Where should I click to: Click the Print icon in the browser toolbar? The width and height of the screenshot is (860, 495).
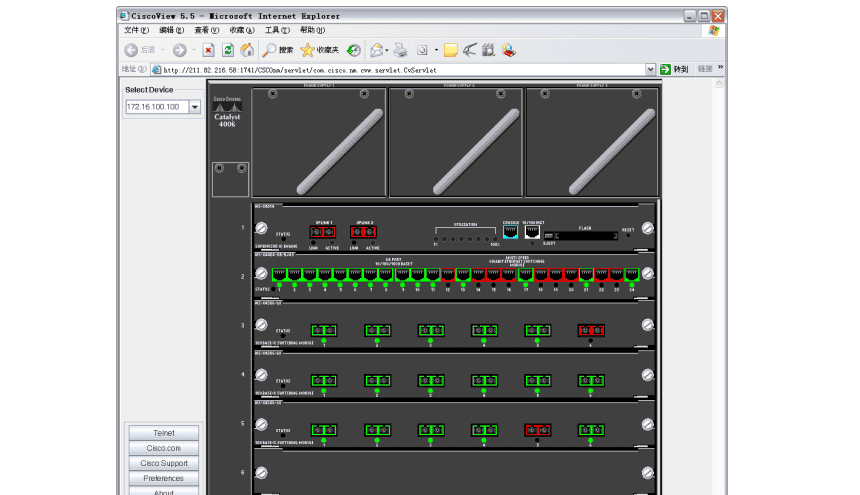point(400,50)
